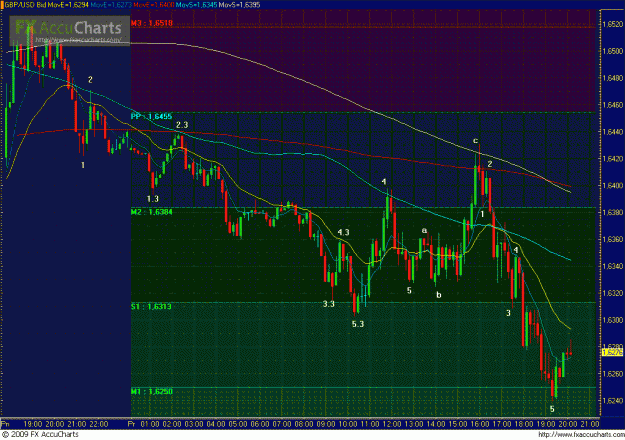Image resolution: width=625 pixels, height=440 pixels.
Task: Select the 2.3 wave annotation
Action: (182, 125)
